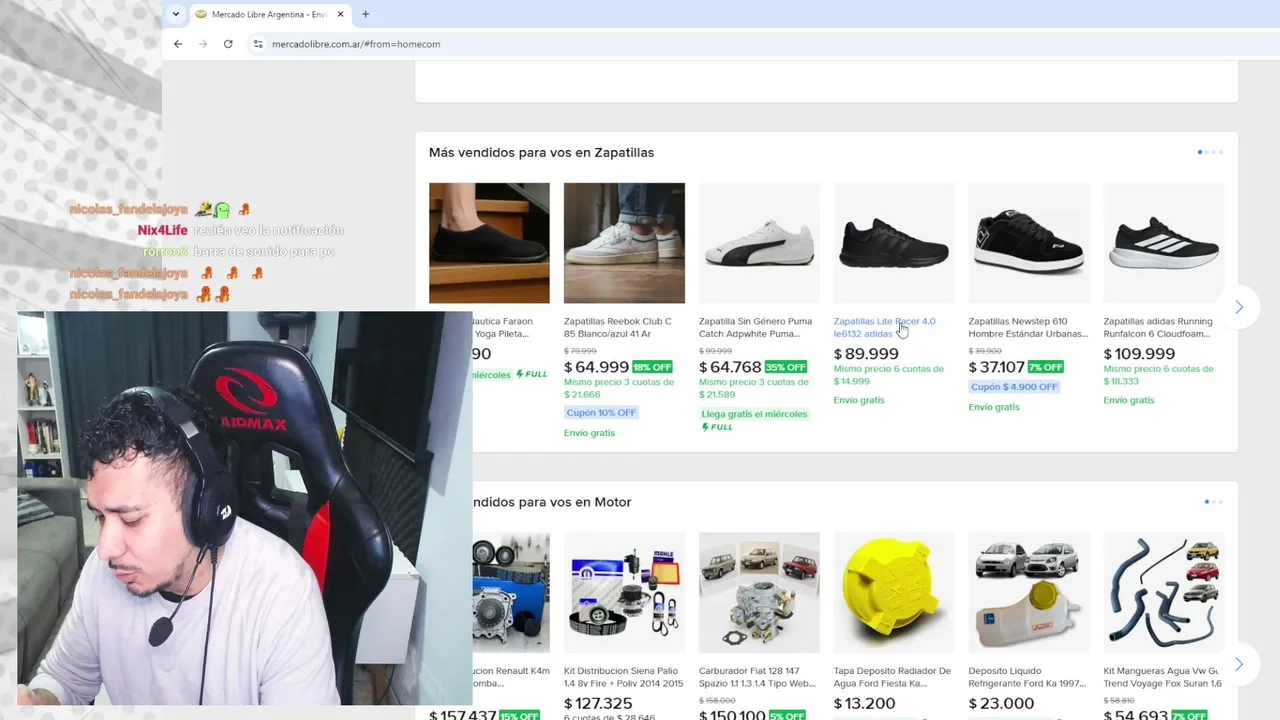
Task: Open Zapatillas adidas Running Runfalcon 6 title
Action: (x=1158, y=328)
